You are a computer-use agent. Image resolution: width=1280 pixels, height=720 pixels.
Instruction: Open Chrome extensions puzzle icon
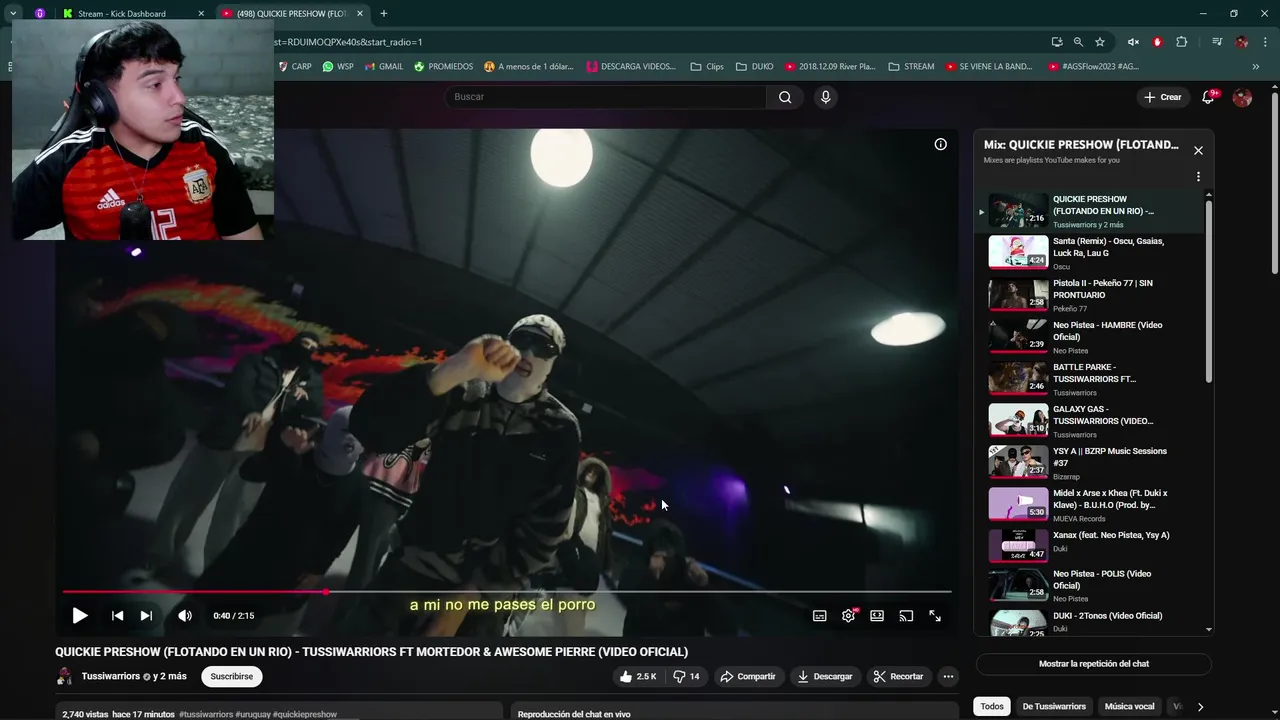point(1182,42)
